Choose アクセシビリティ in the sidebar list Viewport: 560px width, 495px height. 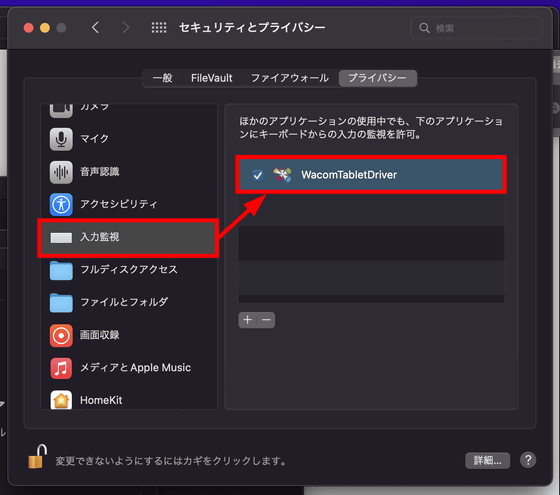tap(119, 204)
